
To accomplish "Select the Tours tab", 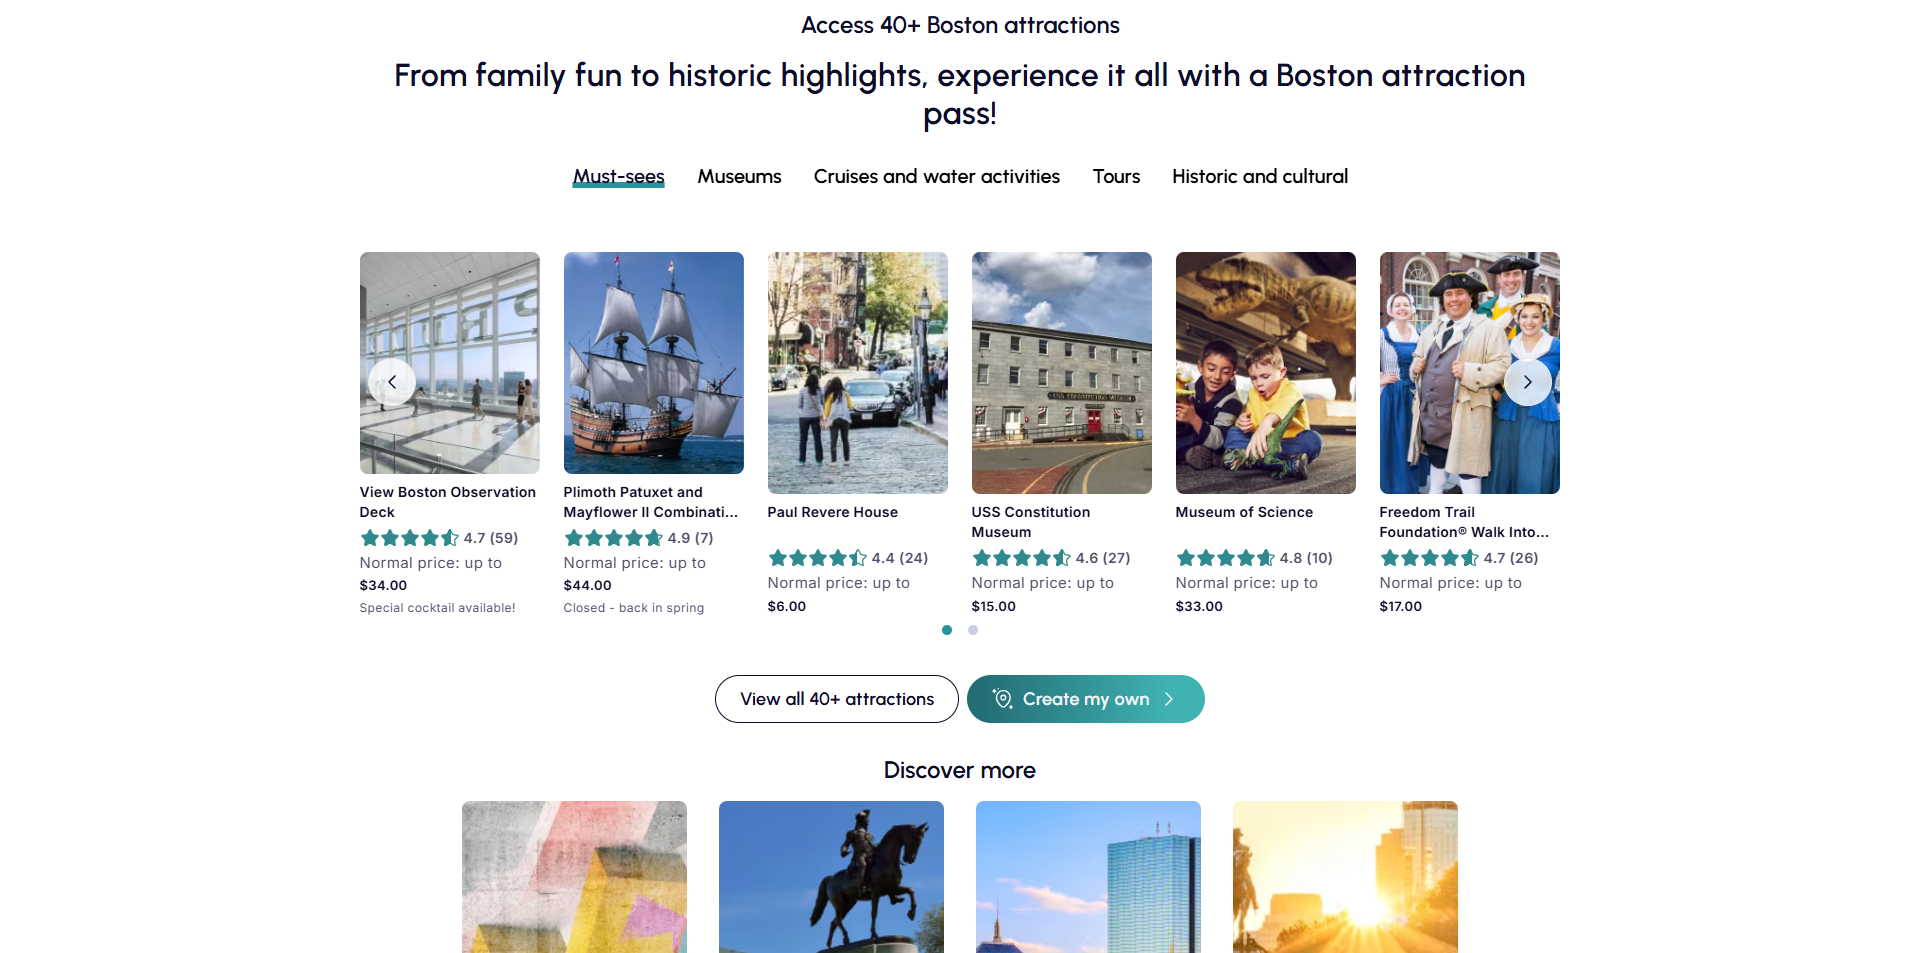I will point(1116,177).
